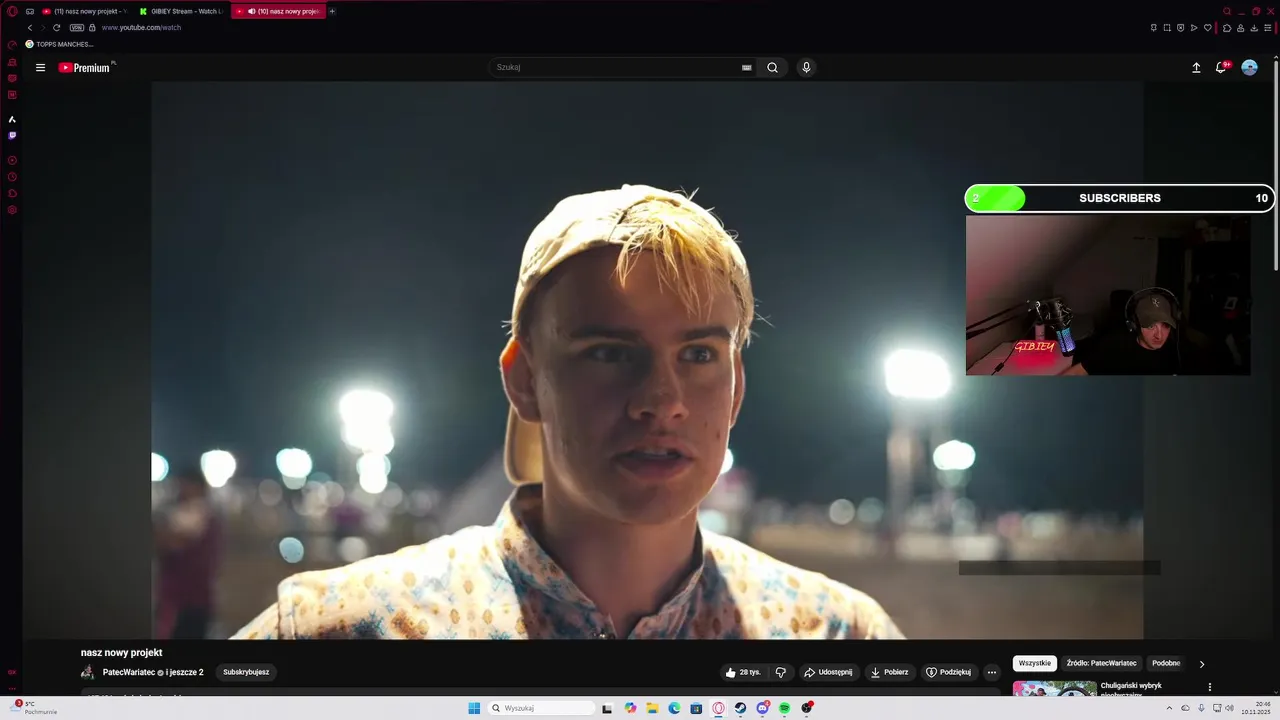Click the address bar URL youtube.com/watch
Screen dimensions: 1280x720
[x=141, y=28]
